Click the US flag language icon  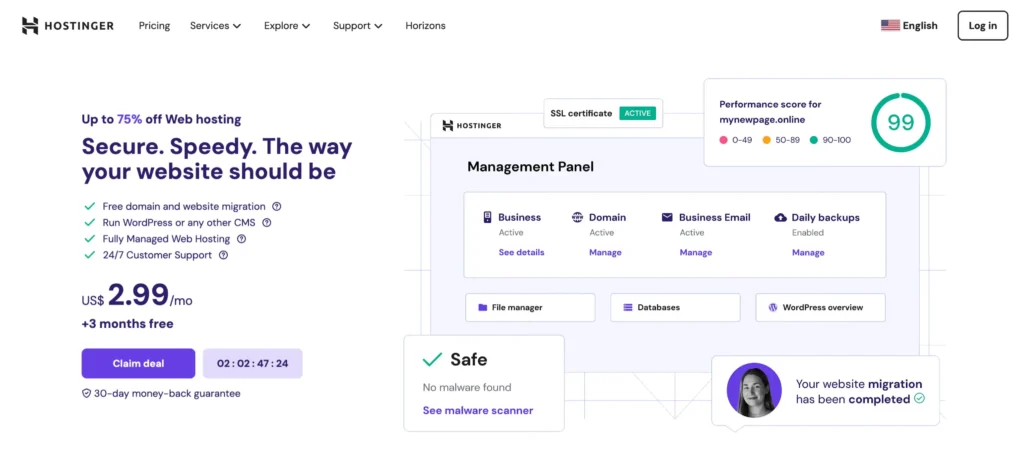coord(890,25)
